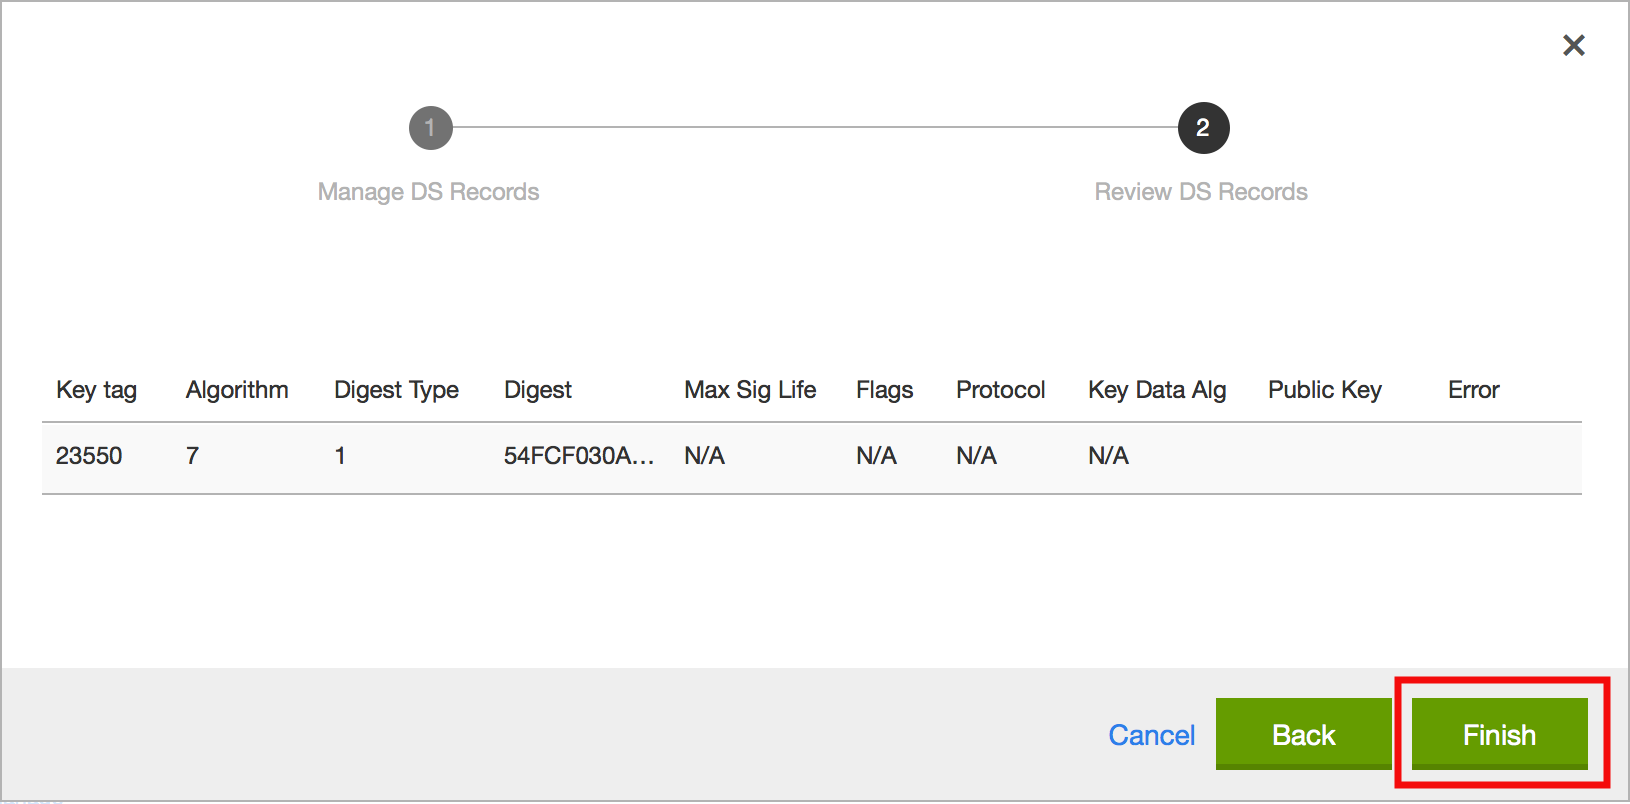This screenshot has width=1630, height=804.
Task: Click the Error column header
Action: click(1473, 390)
